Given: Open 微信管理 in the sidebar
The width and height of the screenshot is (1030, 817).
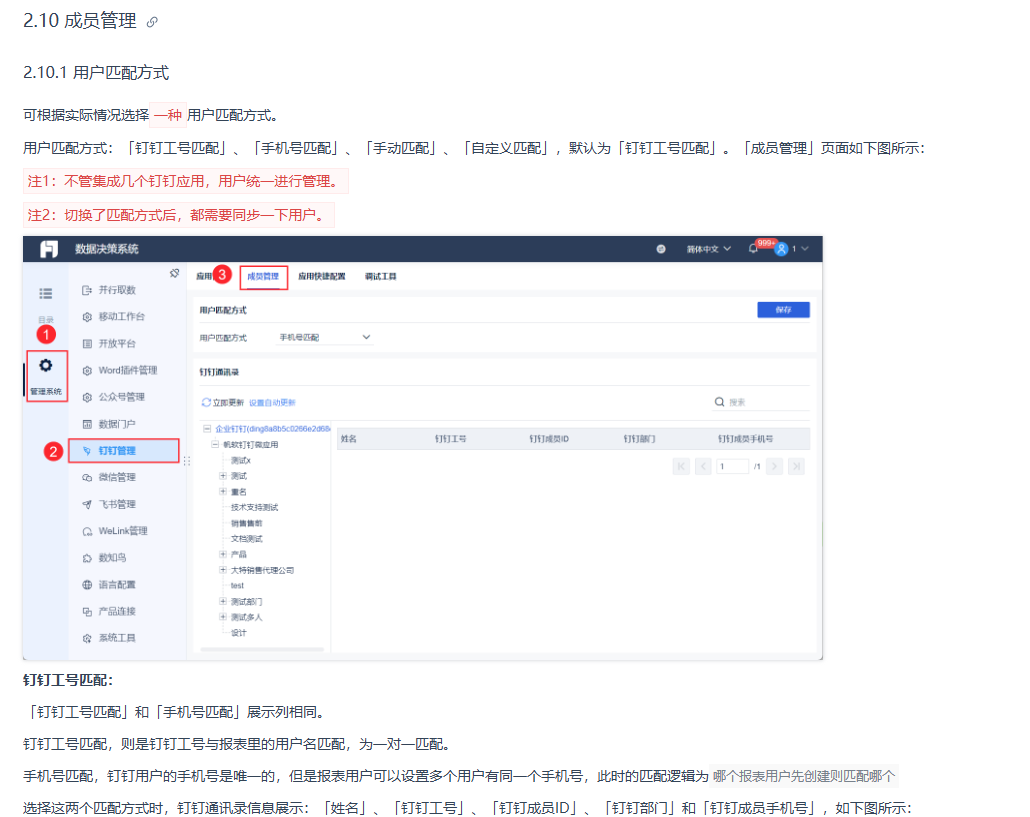Looking at the screenshot, I should tap(117, 477).
